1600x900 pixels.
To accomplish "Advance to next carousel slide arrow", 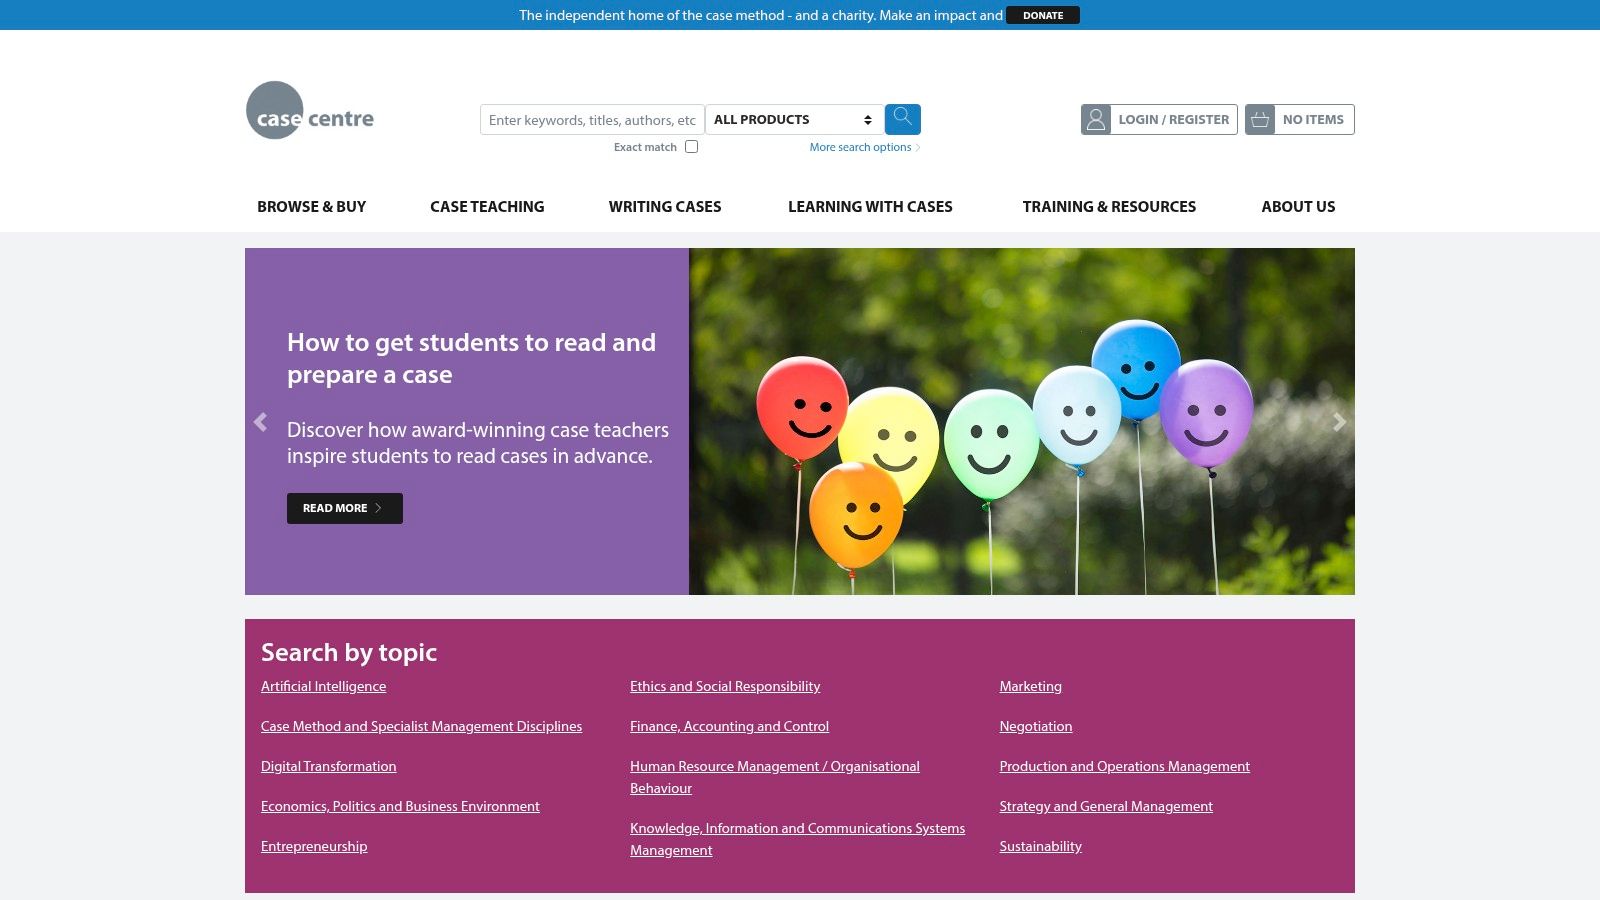I will [1339, 422].
